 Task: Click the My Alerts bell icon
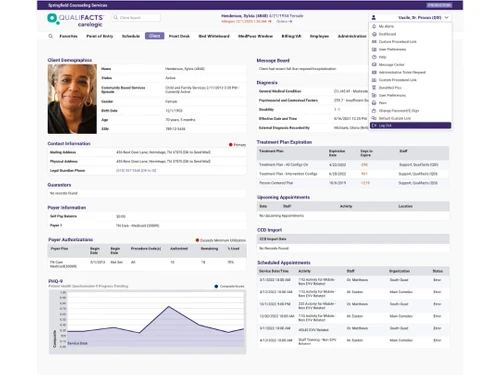[x=374, y=26]
